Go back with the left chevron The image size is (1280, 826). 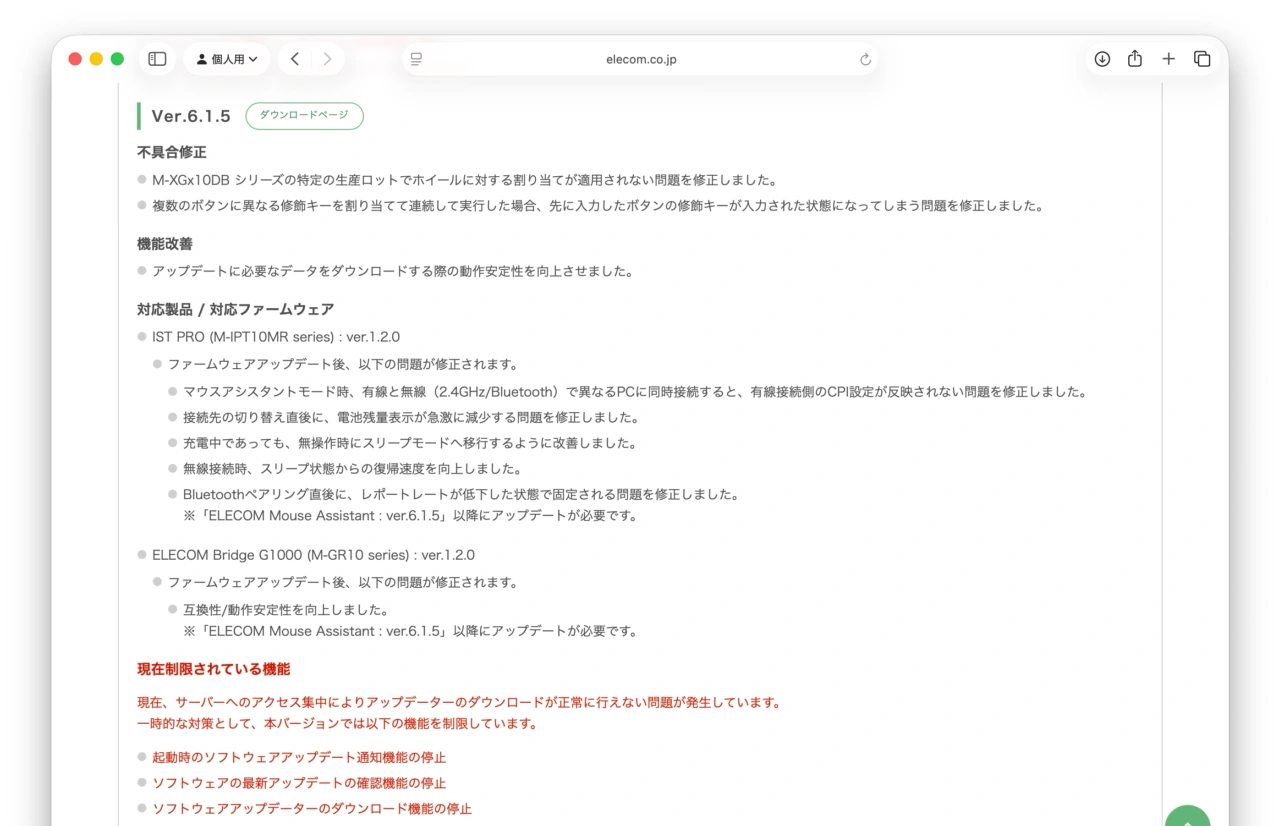(x=295, y=59)
